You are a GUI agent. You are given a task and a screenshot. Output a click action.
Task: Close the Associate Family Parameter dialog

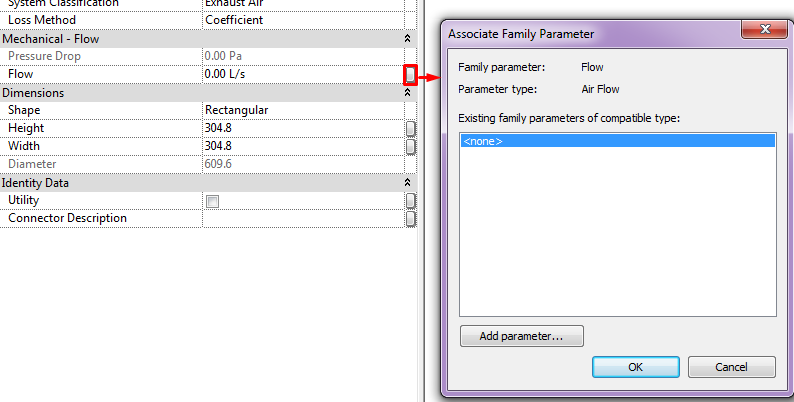tap(765, 29)
